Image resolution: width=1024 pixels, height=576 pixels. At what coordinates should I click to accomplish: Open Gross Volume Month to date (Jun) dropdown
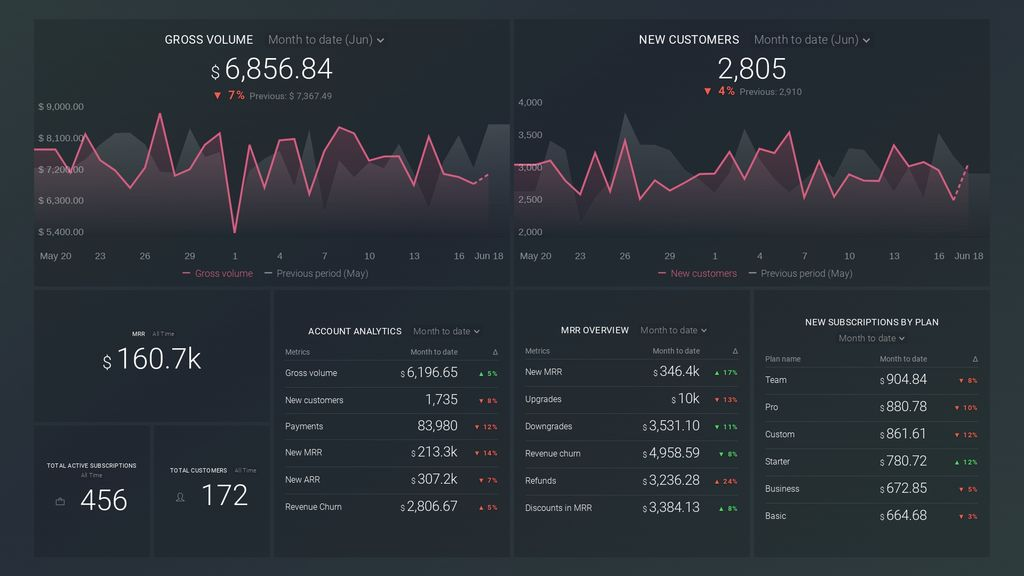[326, 40]
